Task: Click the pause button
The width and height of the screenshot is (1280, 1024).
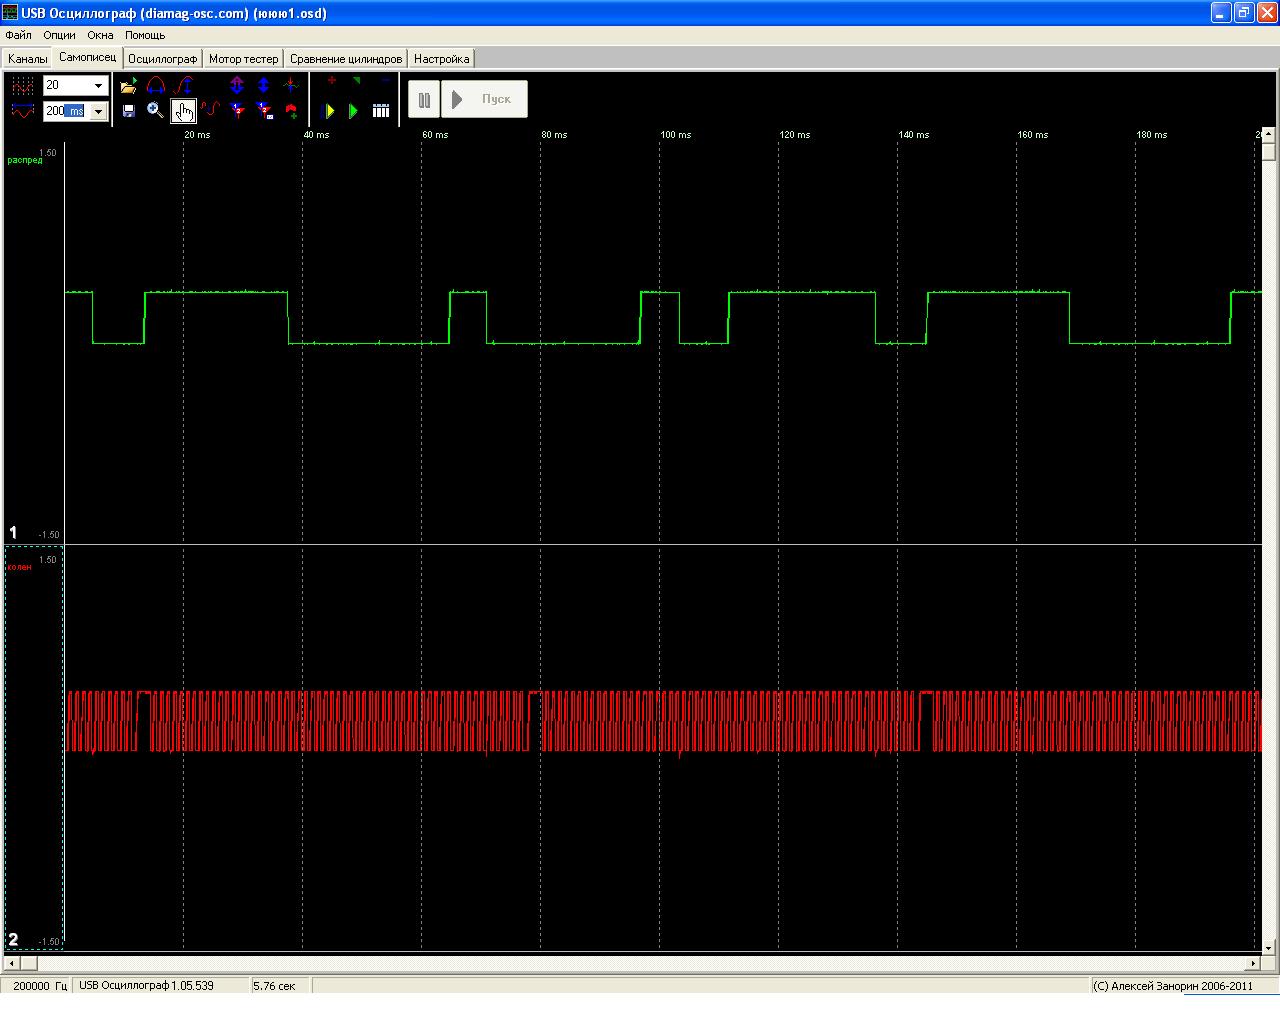Action: coord(424,99)
